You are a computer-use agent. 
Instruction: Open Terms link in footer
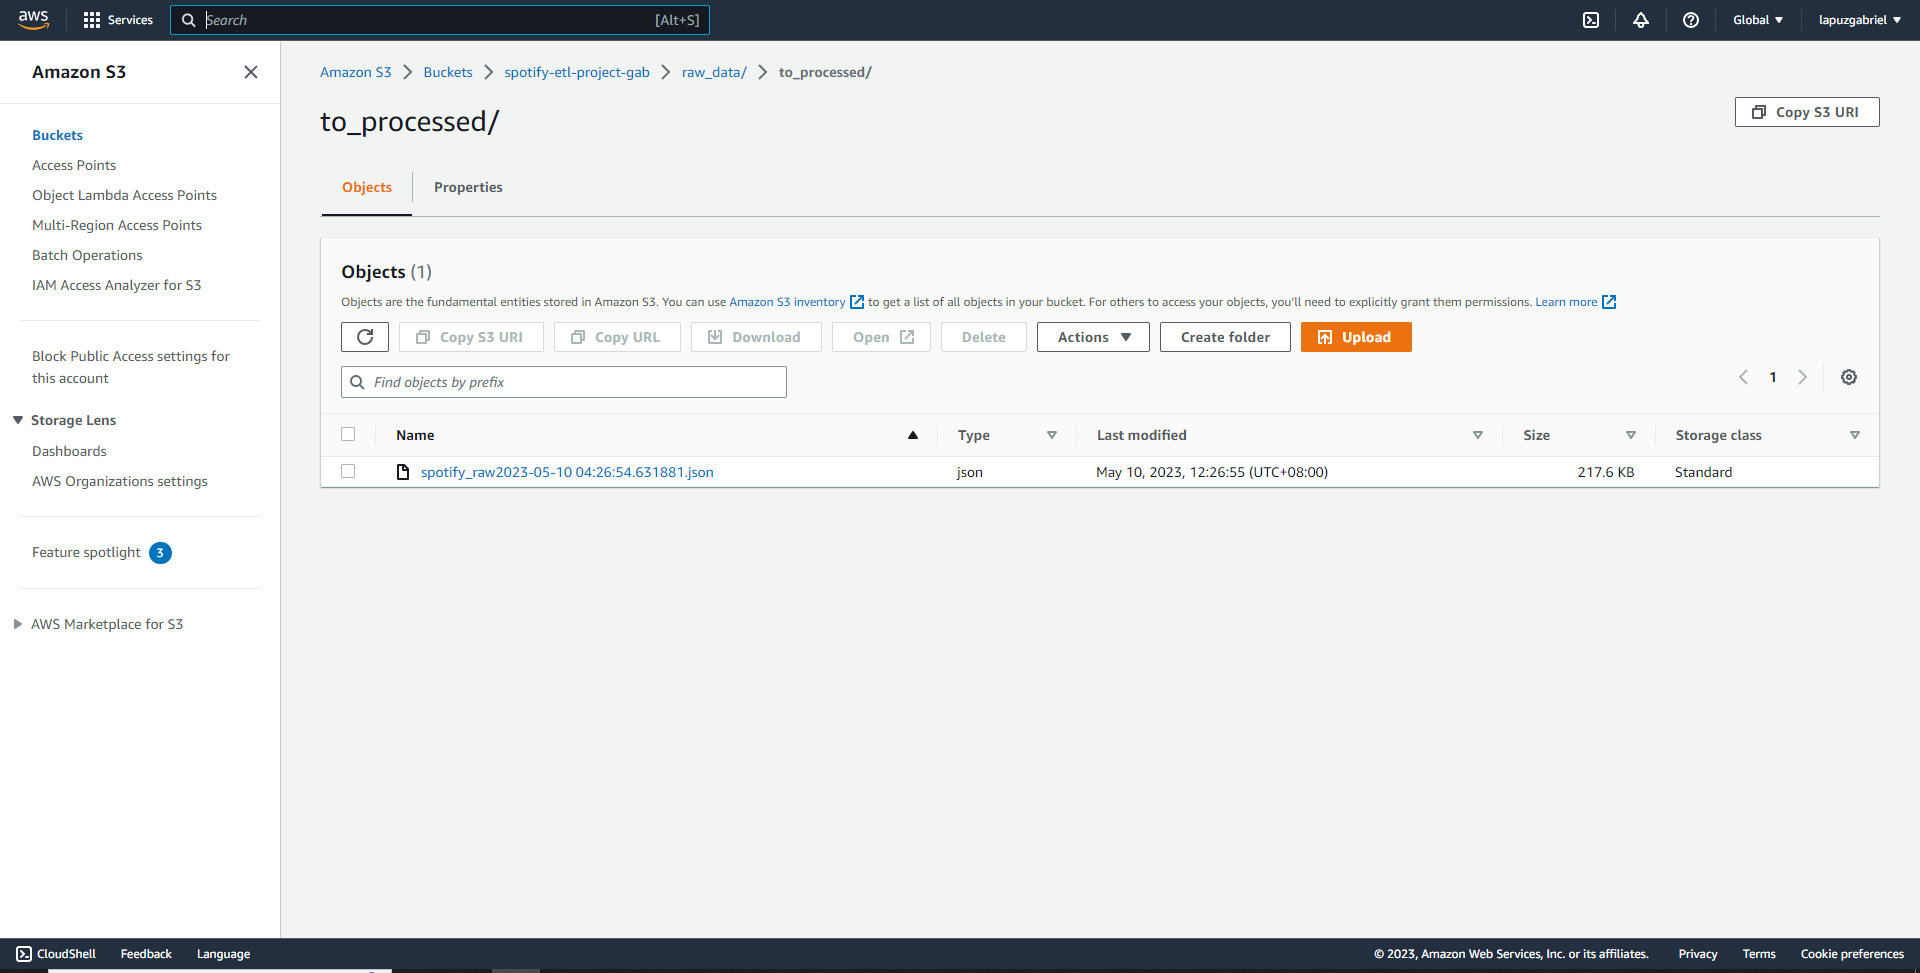point(1759,954)
